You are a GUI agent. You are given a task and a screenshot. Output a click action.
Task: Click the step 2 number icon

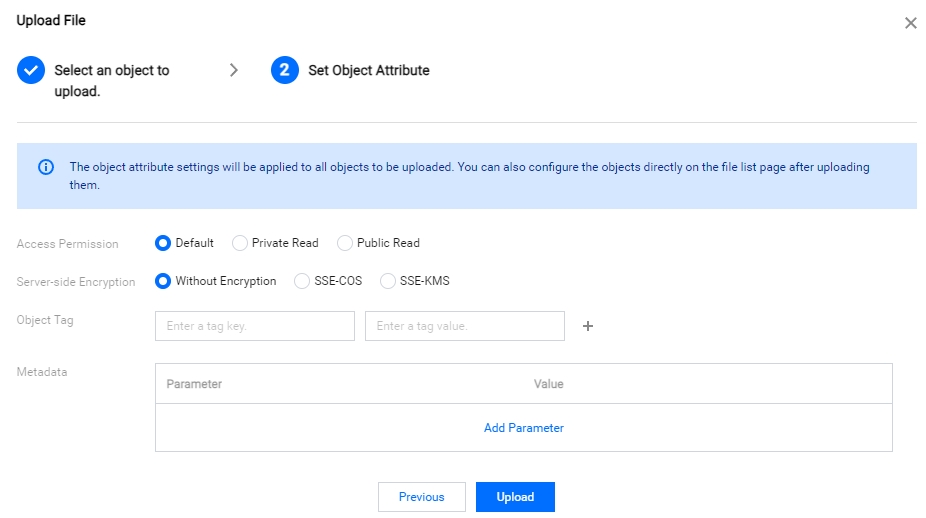pos(285,70)
